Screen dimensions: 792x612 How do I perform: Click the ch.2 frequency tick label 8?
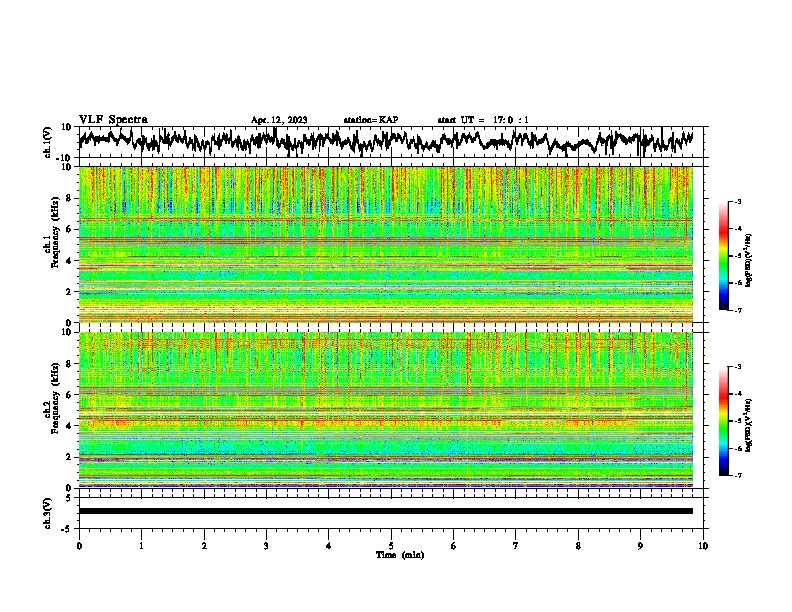[70, 364]
